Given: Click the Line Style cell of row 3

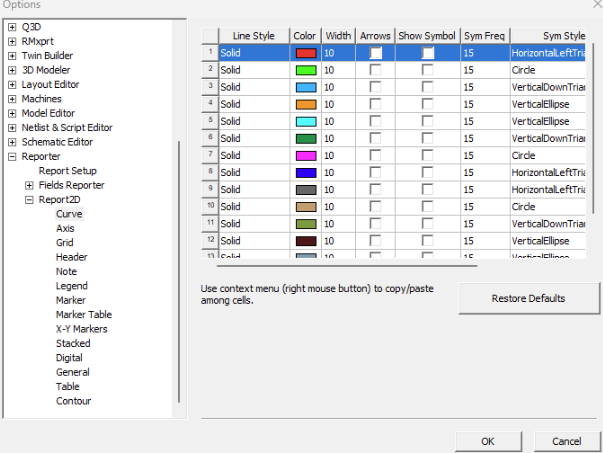Looking at the screenshot, I should (253, 87).
